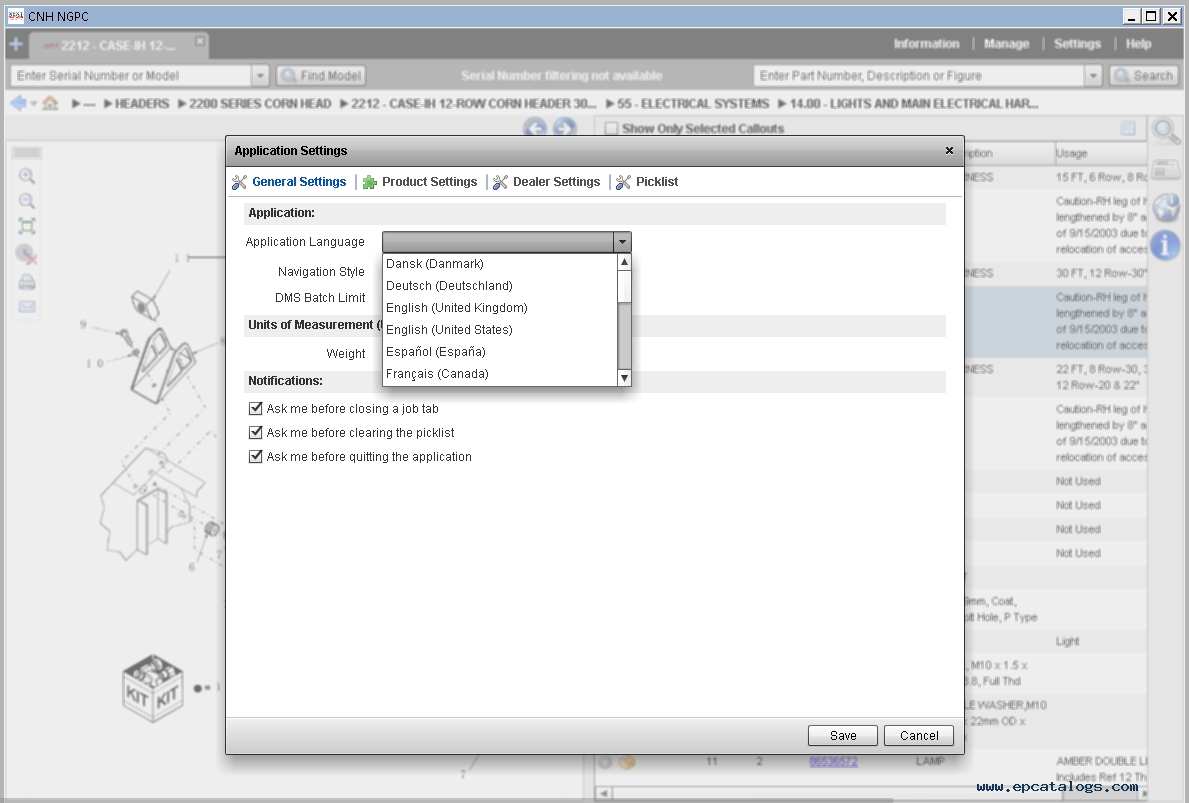Screen dimensions: 1189x803
Task: Click the blue info icon in sidebar
Action: coord(1165,245)
